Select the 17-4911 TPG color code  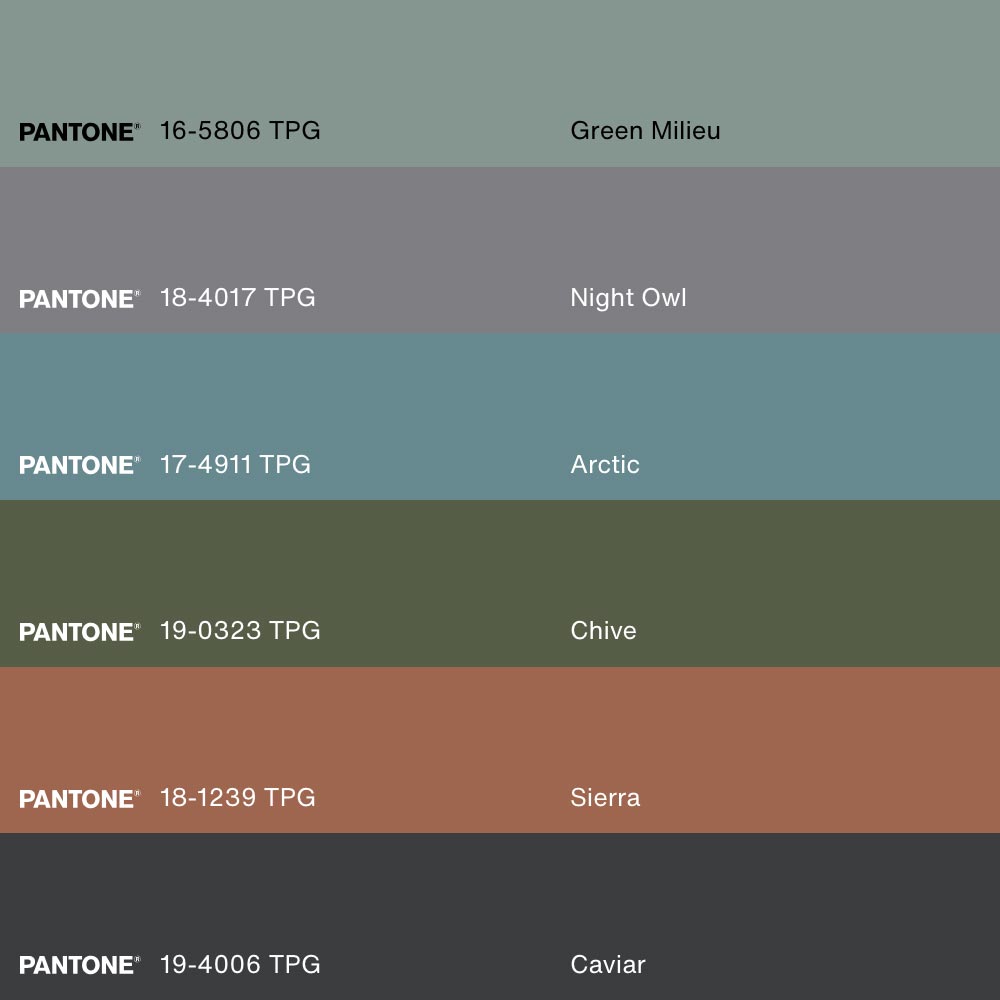235,464
